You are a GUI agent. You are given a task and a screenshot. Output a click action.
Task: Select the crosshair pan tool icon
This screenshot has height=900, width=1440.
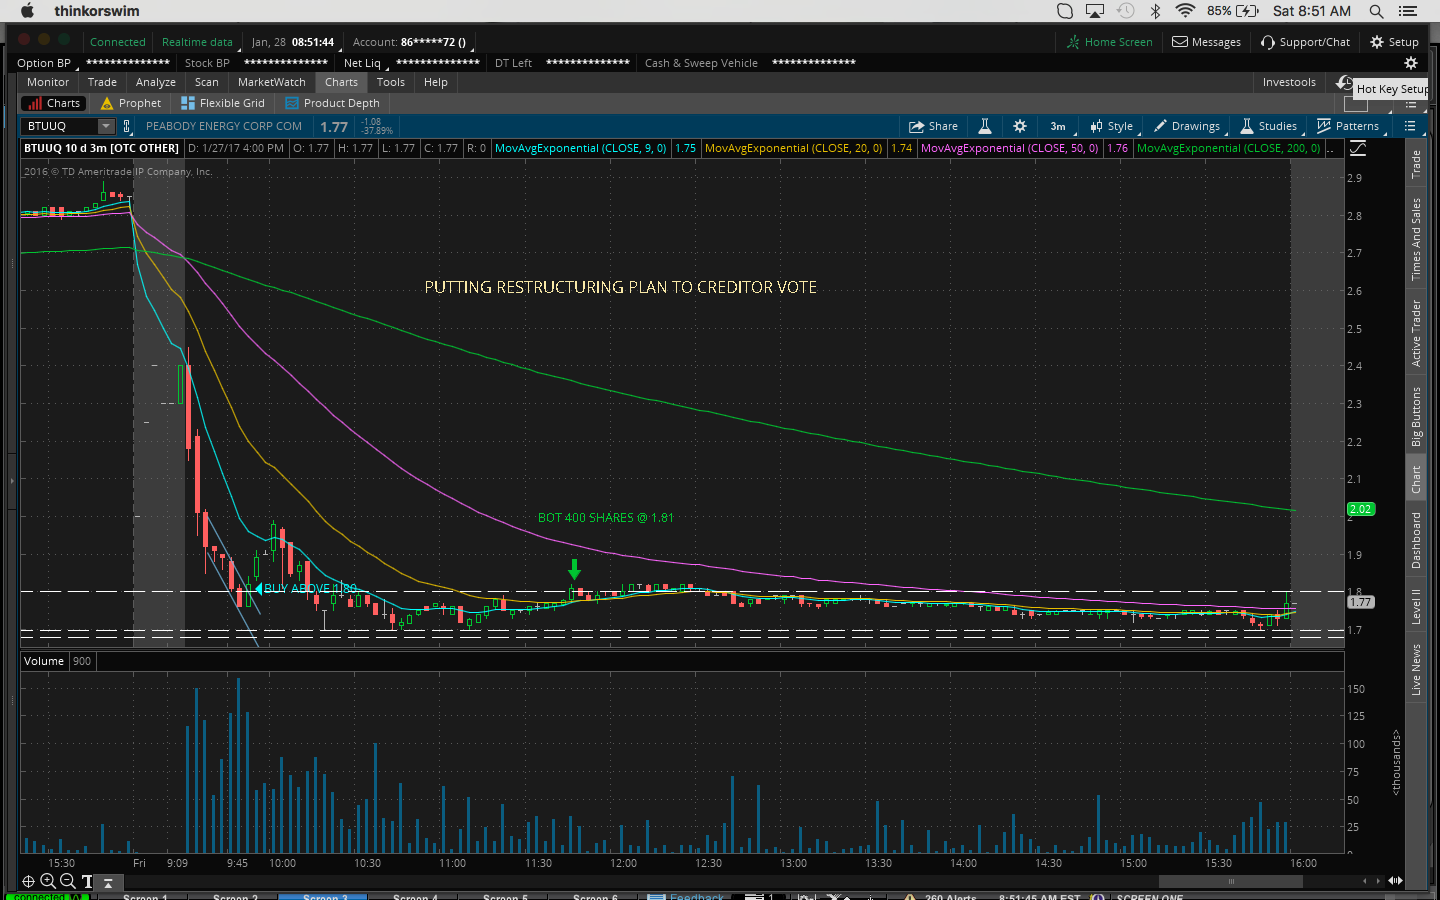click(28, 881)
